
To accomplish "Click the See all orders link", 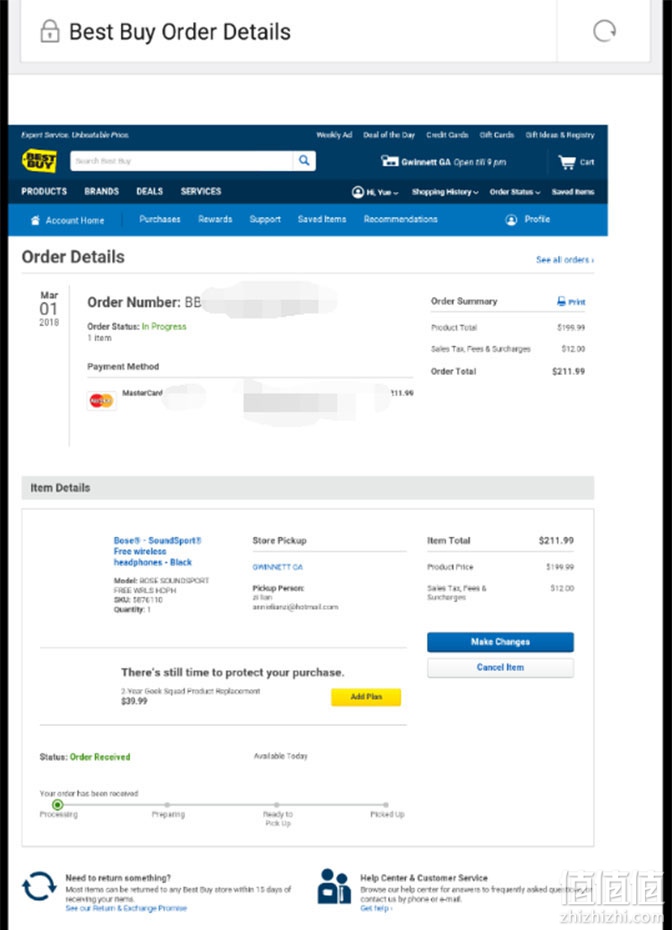I will pyautogui.click(x=565, y=260).
